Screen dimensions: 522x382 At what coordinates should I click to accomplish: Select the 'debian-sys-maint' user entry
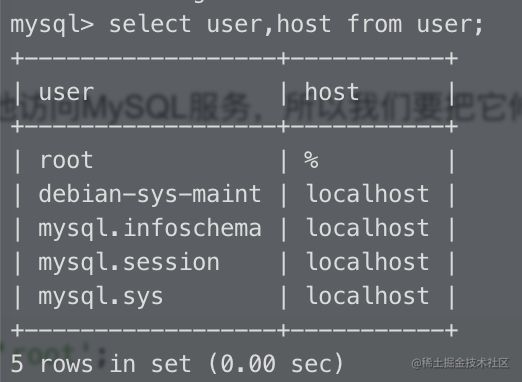pos(150,194)
